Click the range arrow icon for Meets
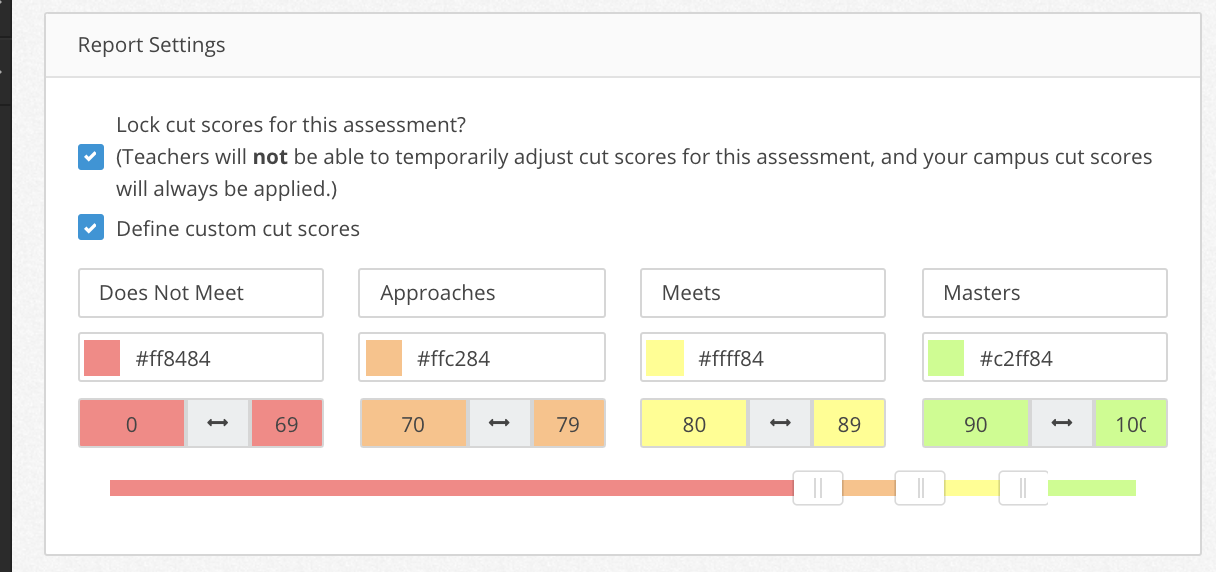The width and height of the screenshot is (1216, 572). pos(780,424)
